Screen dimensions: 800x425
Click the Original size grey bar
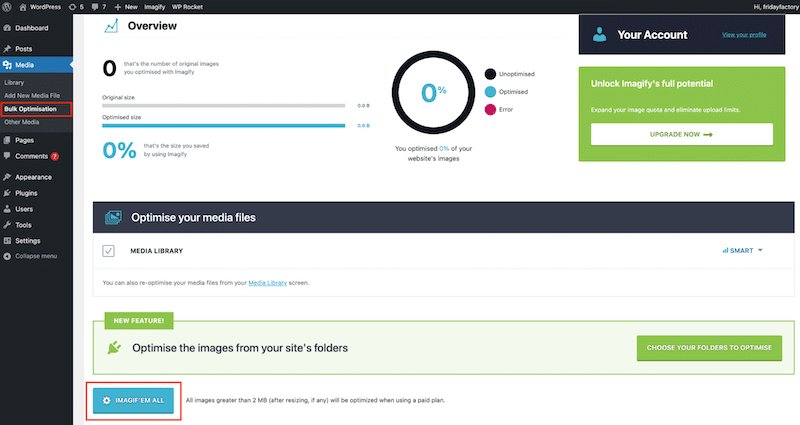pos(223,106)
